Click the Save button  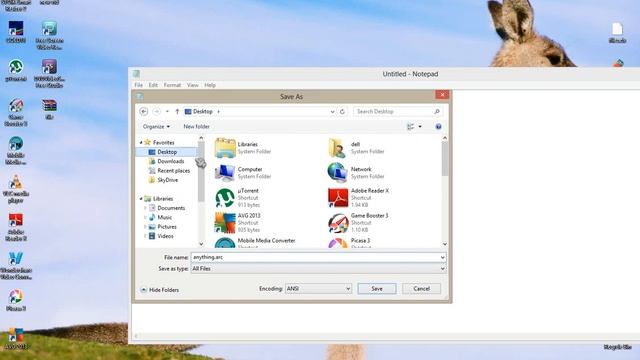point(377,289)
